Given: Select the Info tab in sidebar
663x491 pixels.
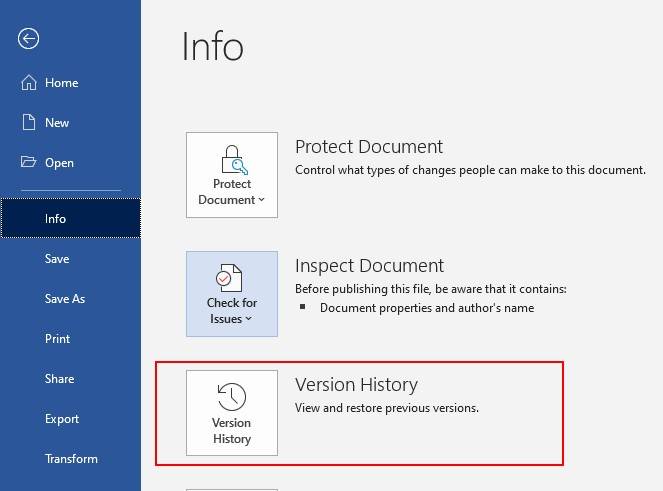Looking at the screenshot, I should 71,218.
